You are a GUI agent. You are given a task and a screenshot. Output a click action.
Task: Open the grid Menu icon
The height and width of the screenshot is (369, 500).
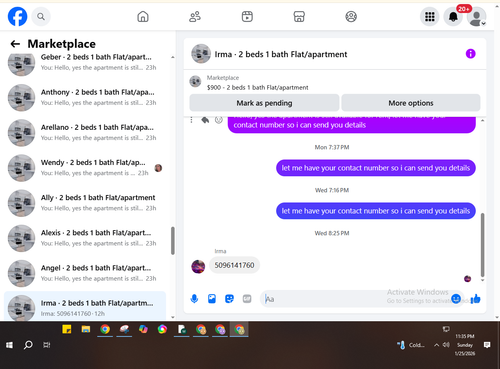[x=430, y=16]
